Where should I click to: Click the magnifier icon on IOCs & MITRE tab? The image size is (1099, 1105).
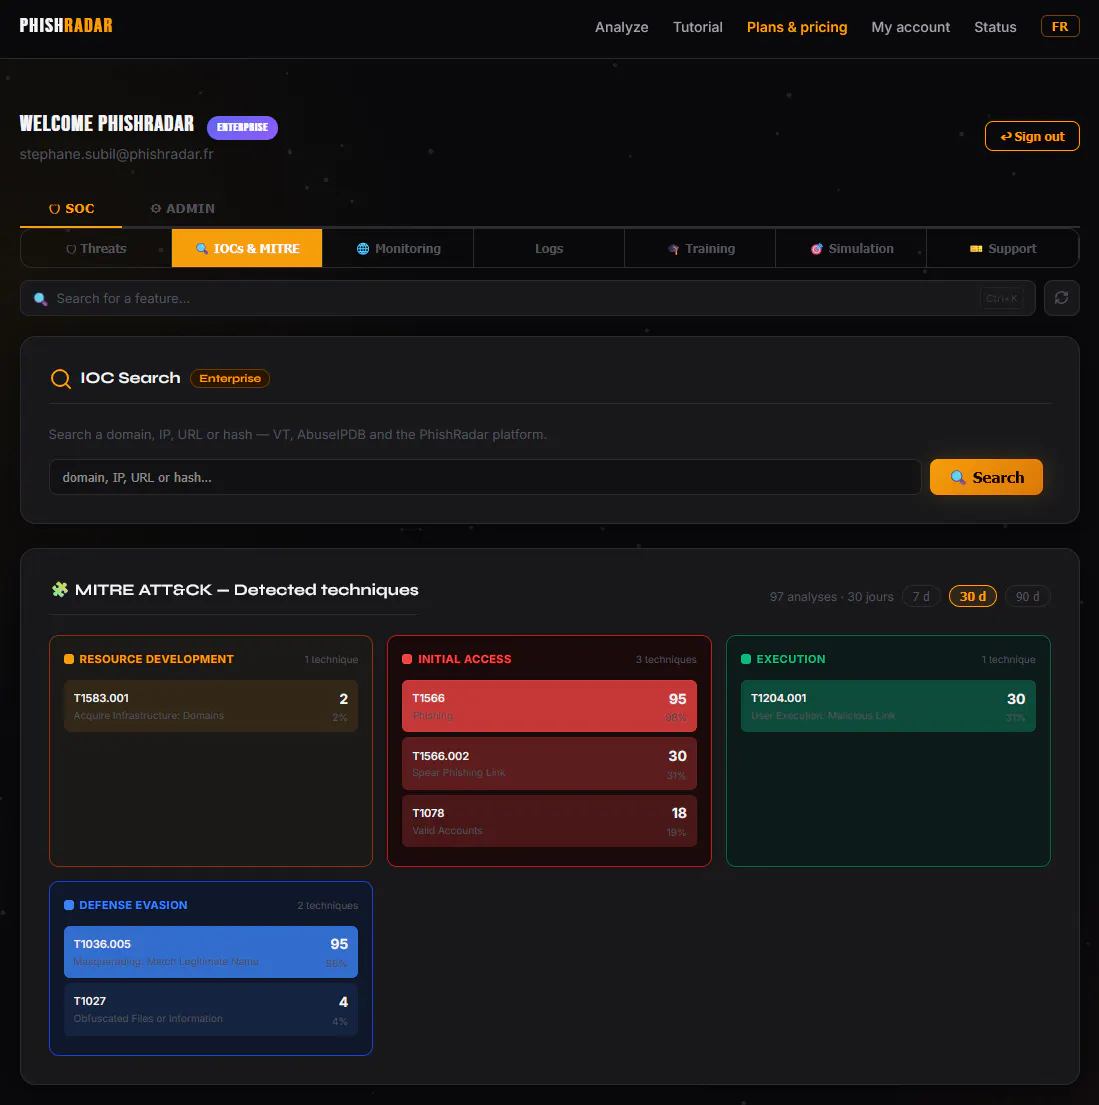coord(202,249)
